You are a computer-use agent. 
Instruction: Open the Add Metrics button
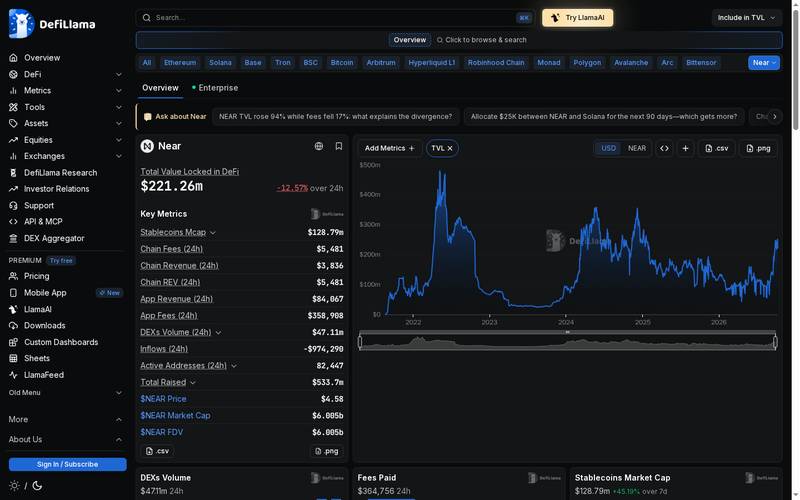[x=390, y=148]
